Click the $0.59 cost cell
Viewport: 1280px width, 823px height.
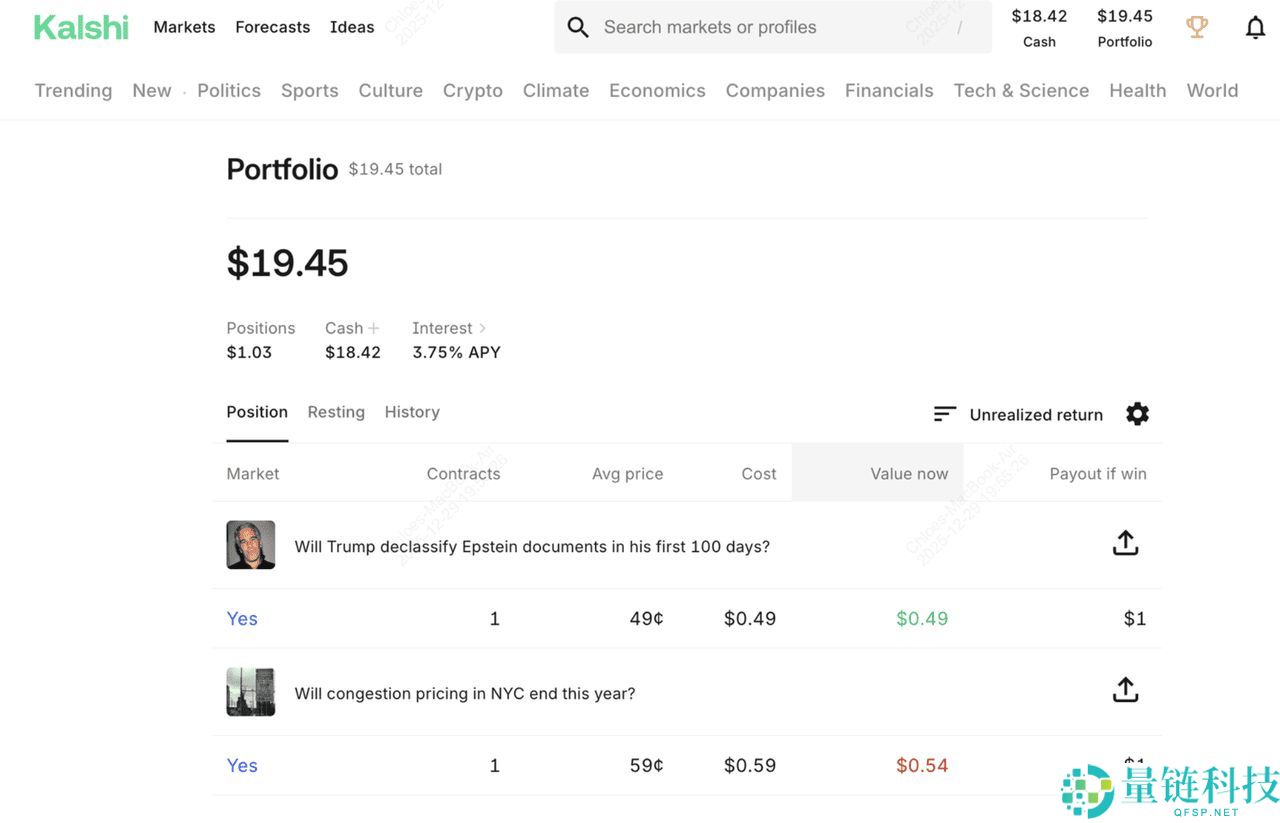(750, 766)
